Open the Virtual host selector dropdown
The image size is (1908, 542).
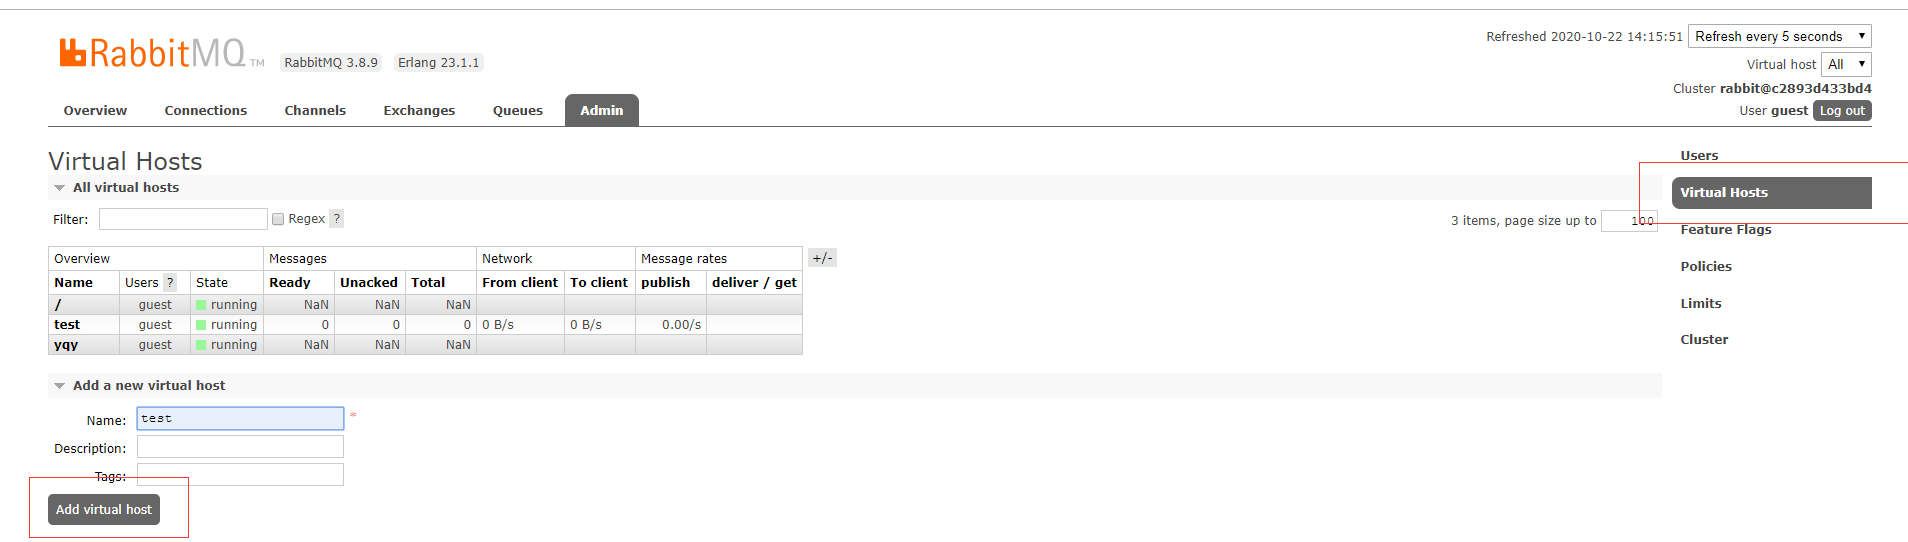tap(1845, 64)
